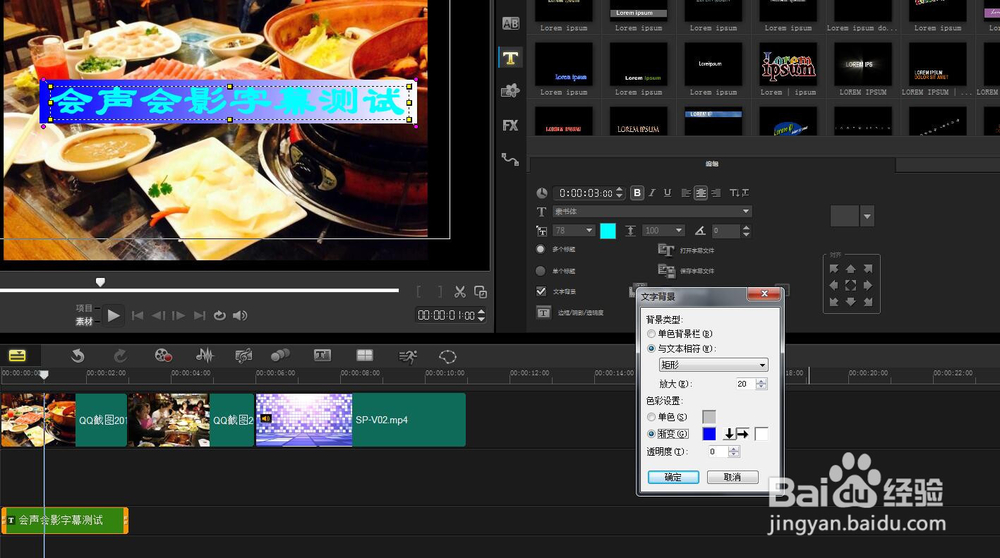Open Time Remapping running-man icon
Image resolution: width=1000 pixels, height=558 pixels.
pos(408,356)
